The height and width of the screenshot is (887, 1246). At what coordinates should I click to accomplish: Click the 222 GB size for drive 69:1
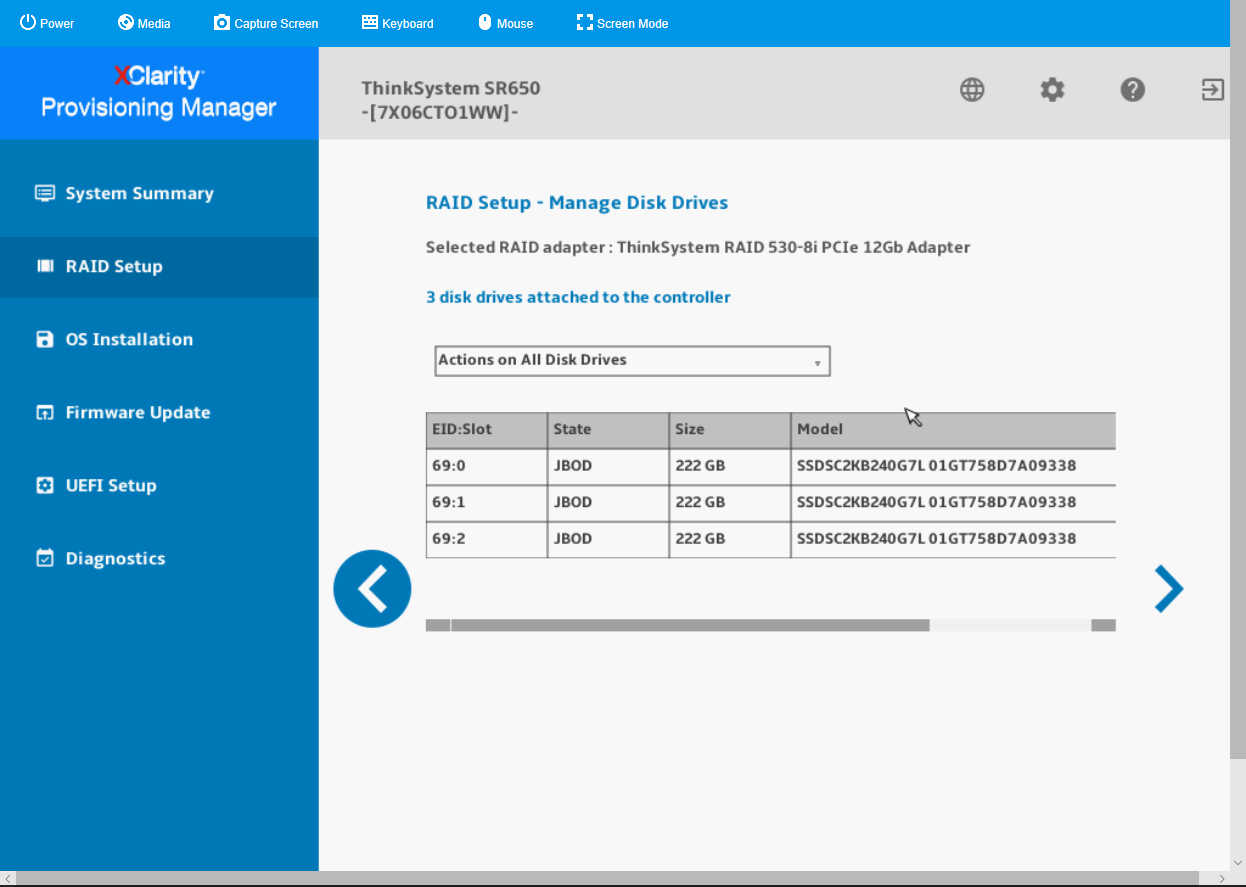click(700, 502)
